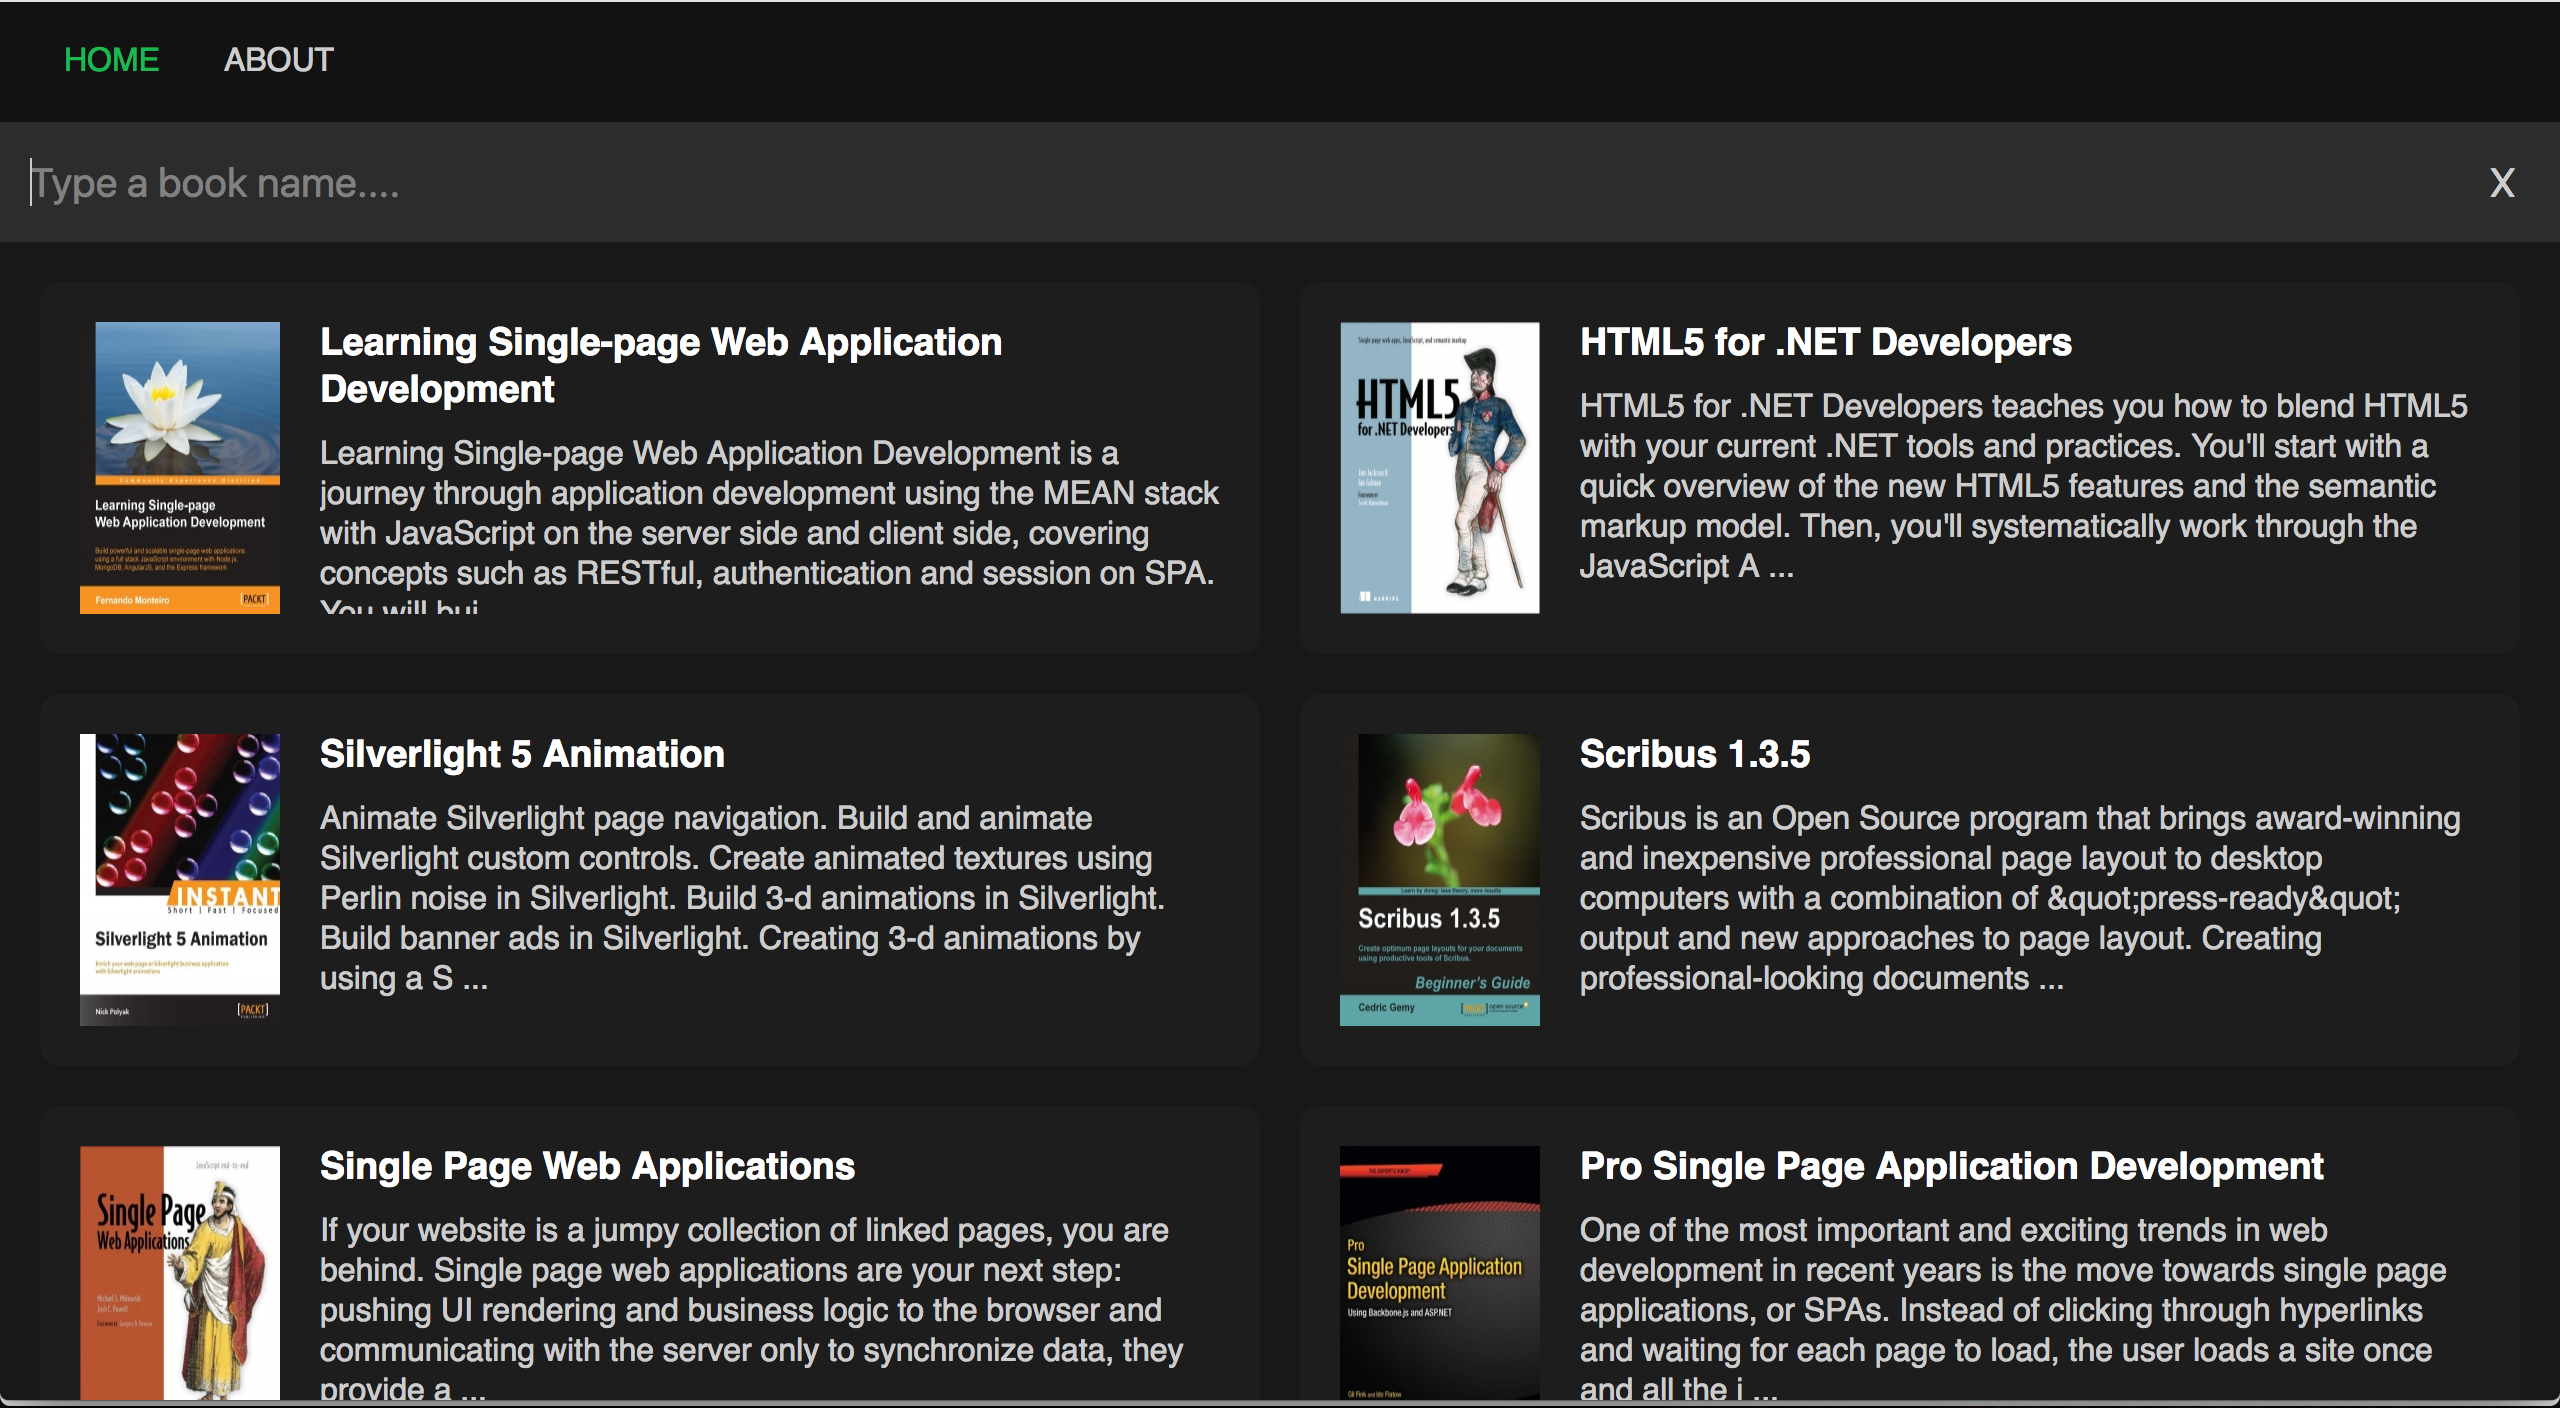The width and height of the screenshot is (2560, 1408).
Task: Clear search with the X button
Action: point(2501,183)
